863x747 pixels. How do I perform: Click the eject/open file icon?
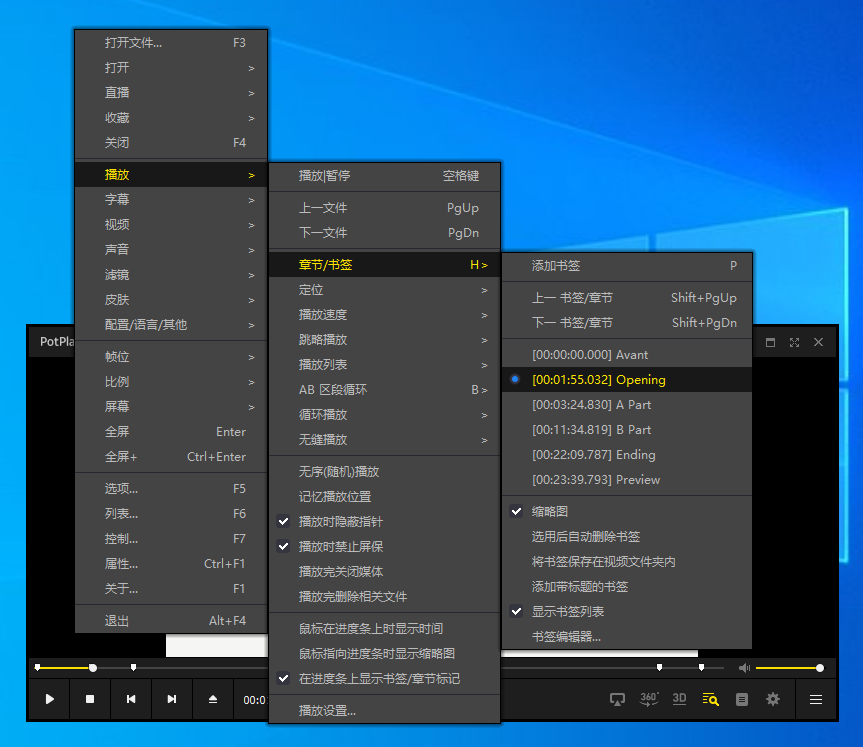(x=213, y=699)
